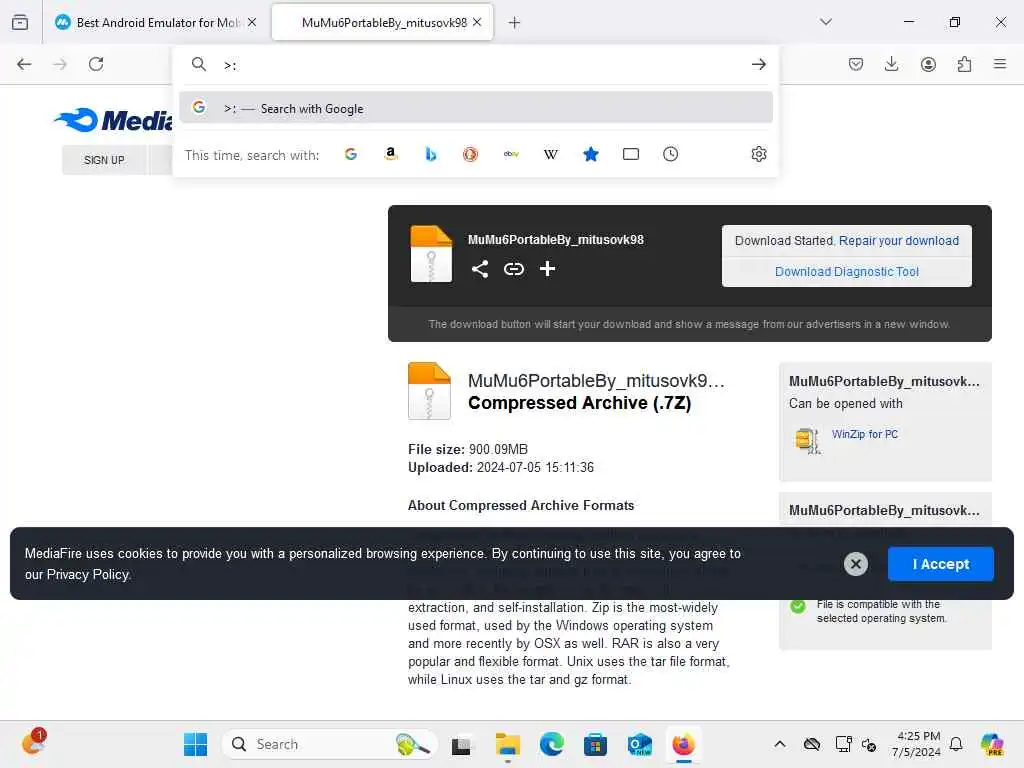The height and width of the screenshot is (768, 1024).
Task: Open the Firefox account icon
Action: (928, 64)
